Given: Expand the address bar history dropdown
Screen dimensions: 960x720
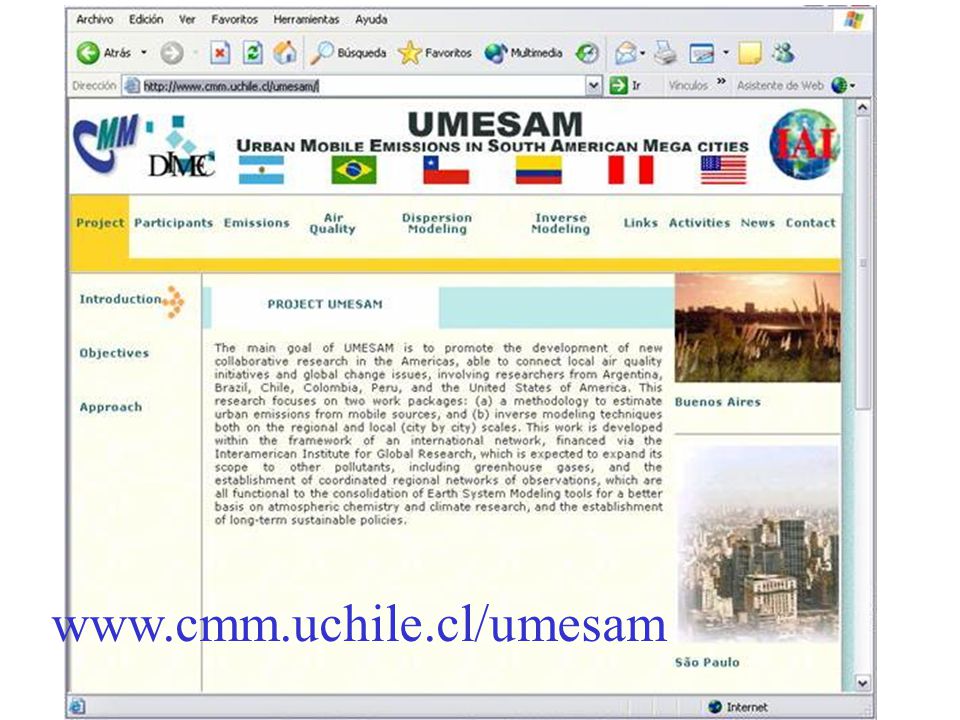Looking at the screenshot, I should click(x=593, y=86).
